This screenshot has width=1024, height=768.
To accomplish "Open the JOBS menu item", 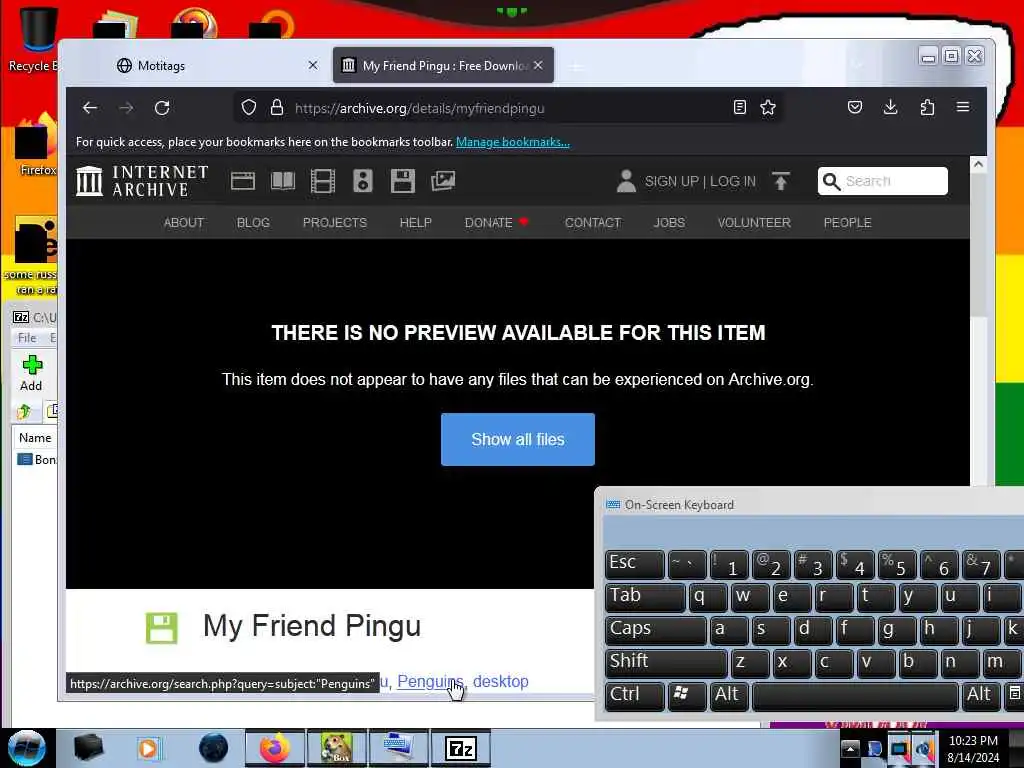I will click(669, 223).
